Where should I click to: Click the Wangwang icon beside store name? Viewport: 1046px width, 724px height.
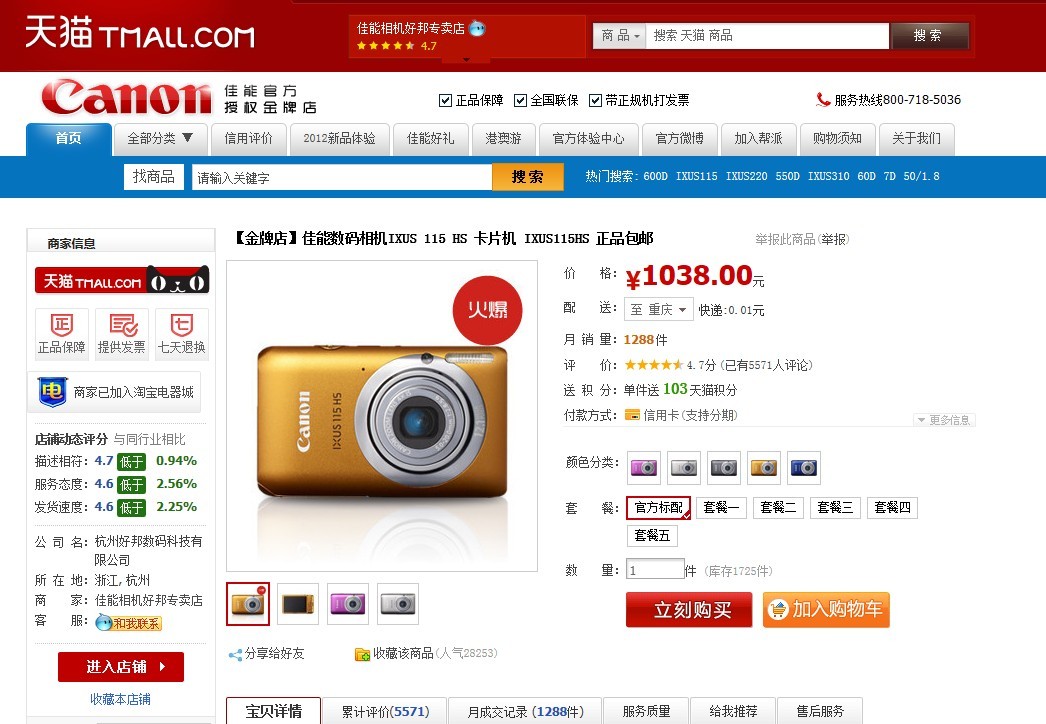(x=477, y=29)
